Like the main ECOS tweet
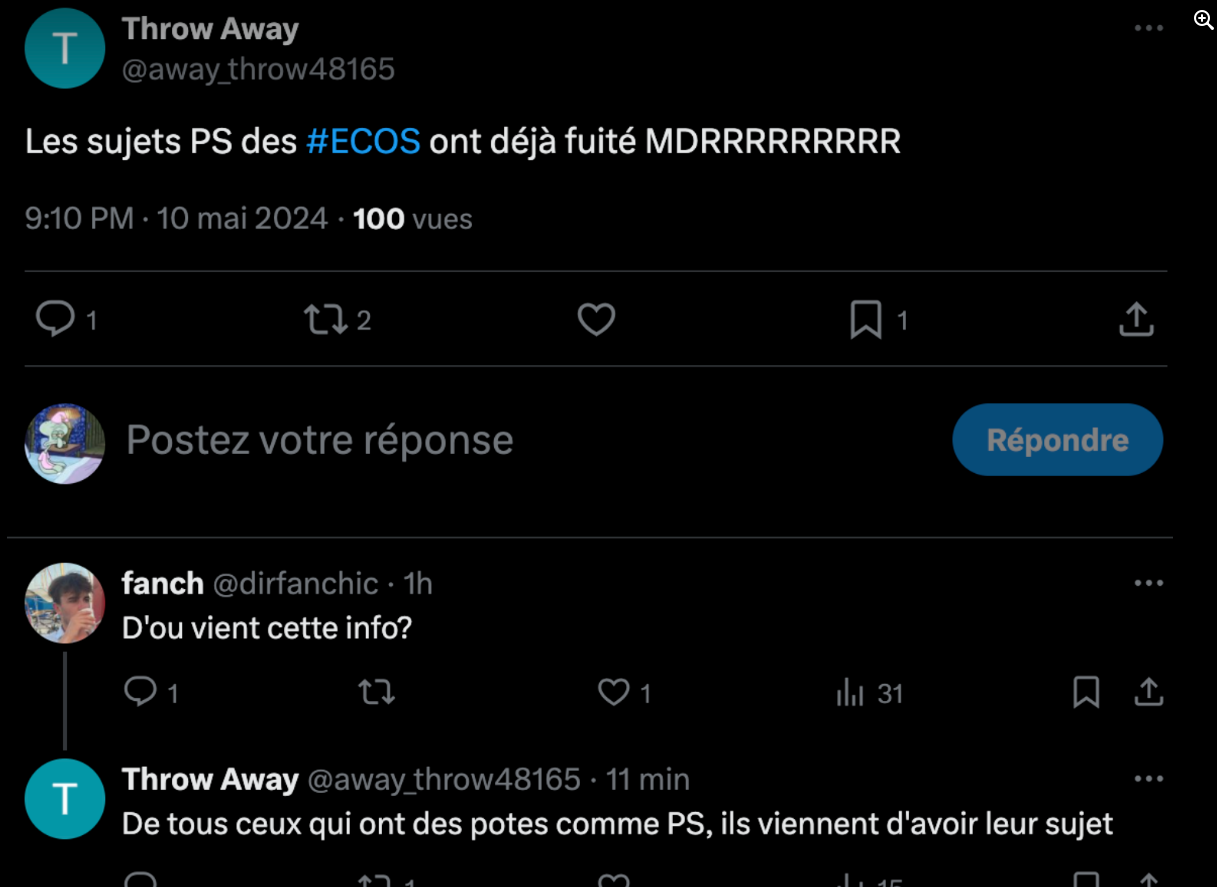This screenshot has height=887, width=1217. (x=596, y=320)
